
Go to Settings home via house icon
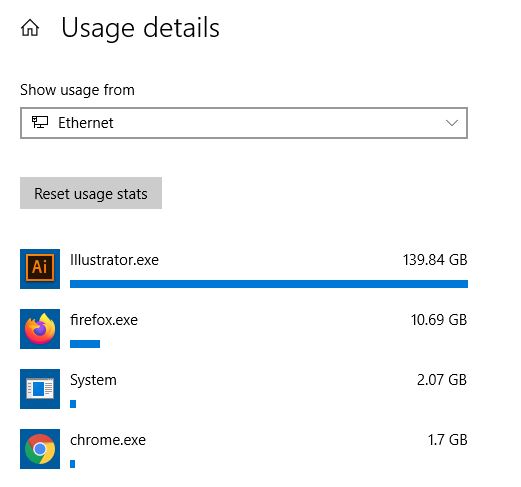[30, 28]
